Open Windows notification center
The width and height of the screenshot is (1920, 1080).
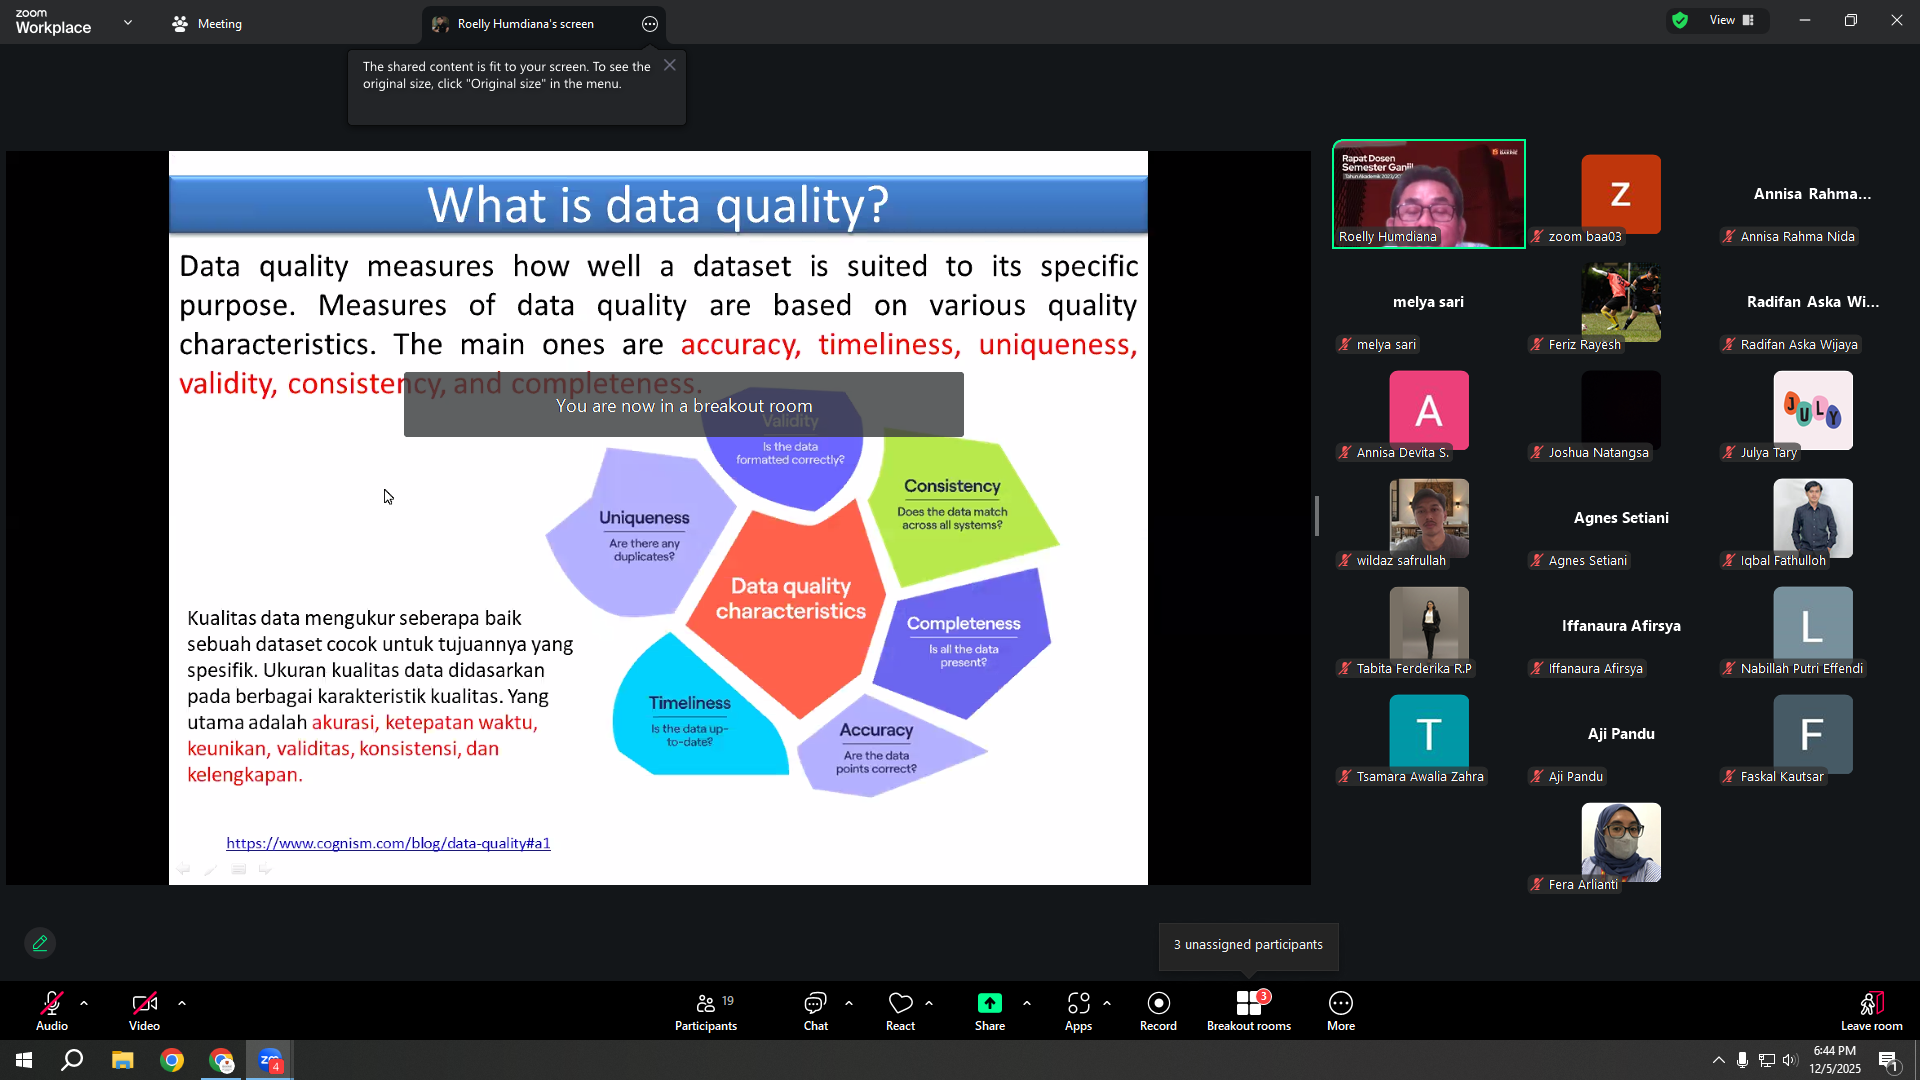coord(1888,1060)
